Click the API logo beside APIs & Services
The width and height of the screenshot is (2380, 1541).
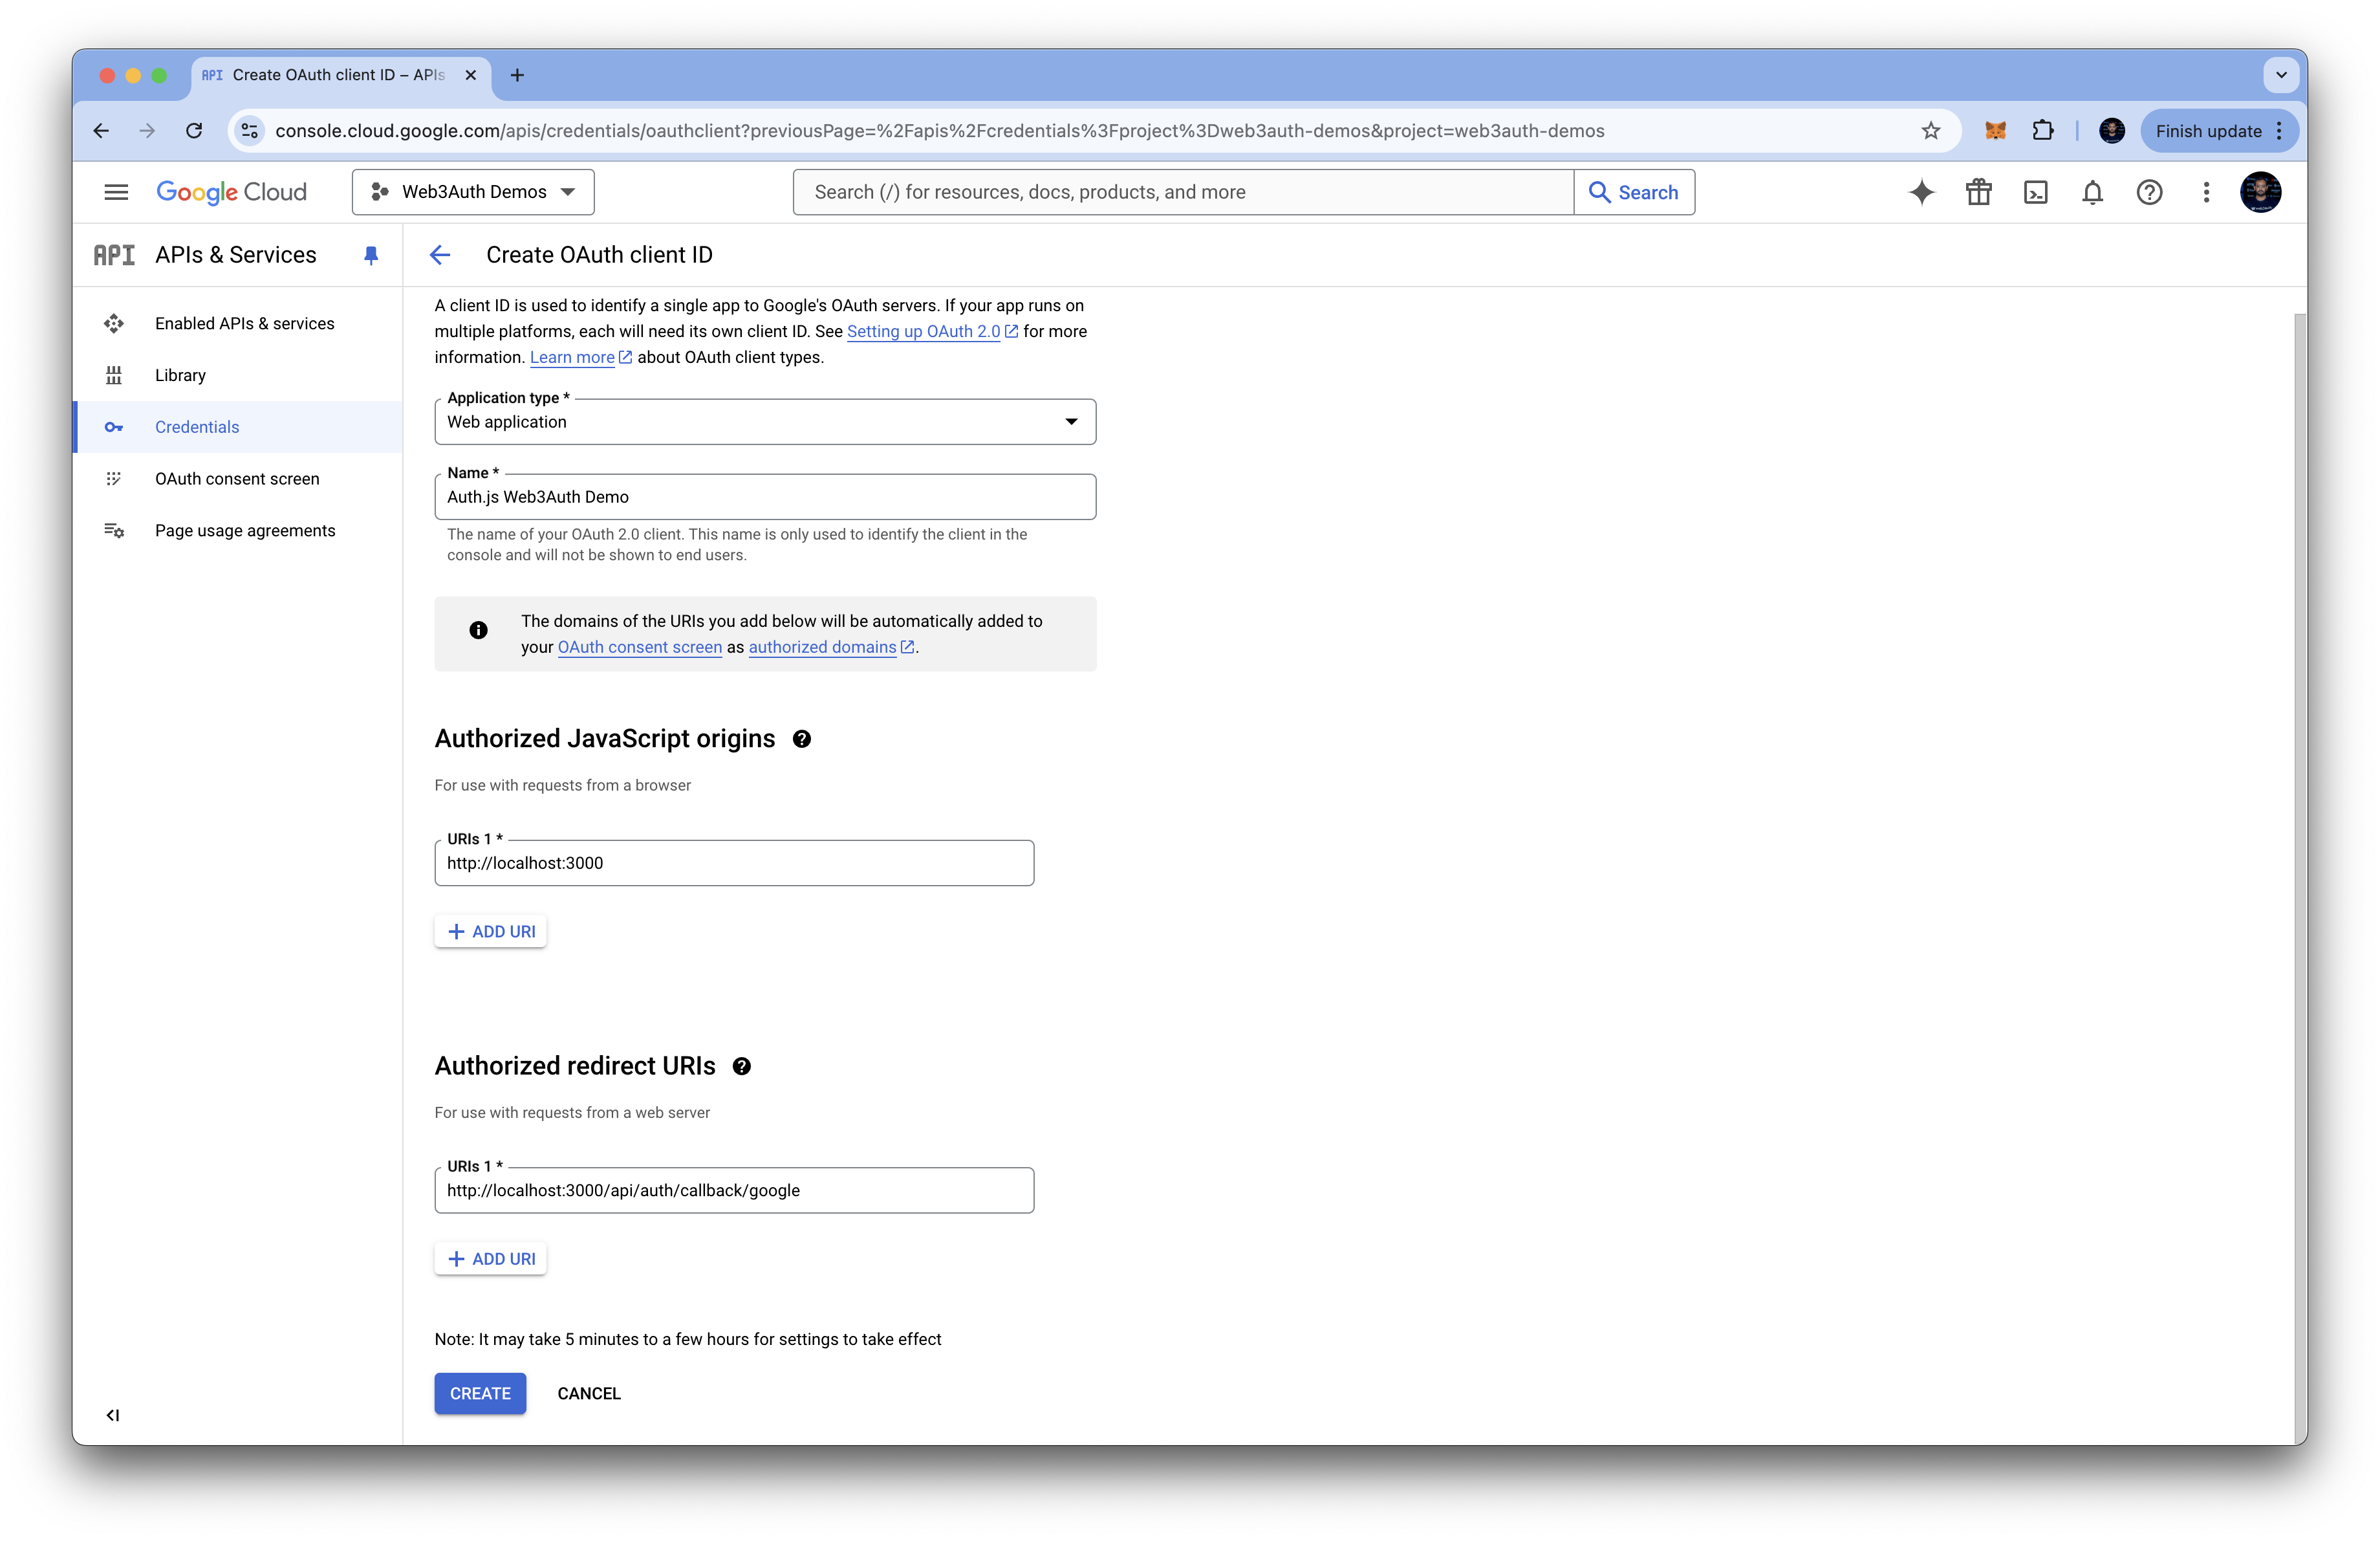tap(114, 255)
